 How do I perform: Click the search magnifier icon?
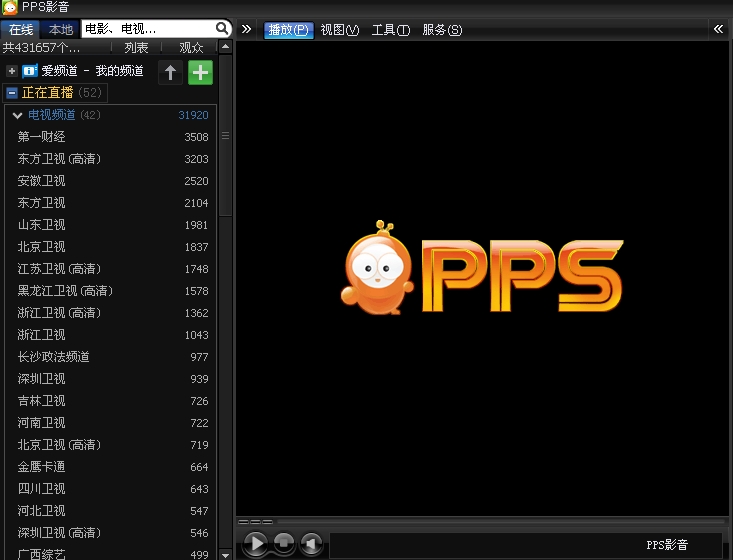[222, 29]
